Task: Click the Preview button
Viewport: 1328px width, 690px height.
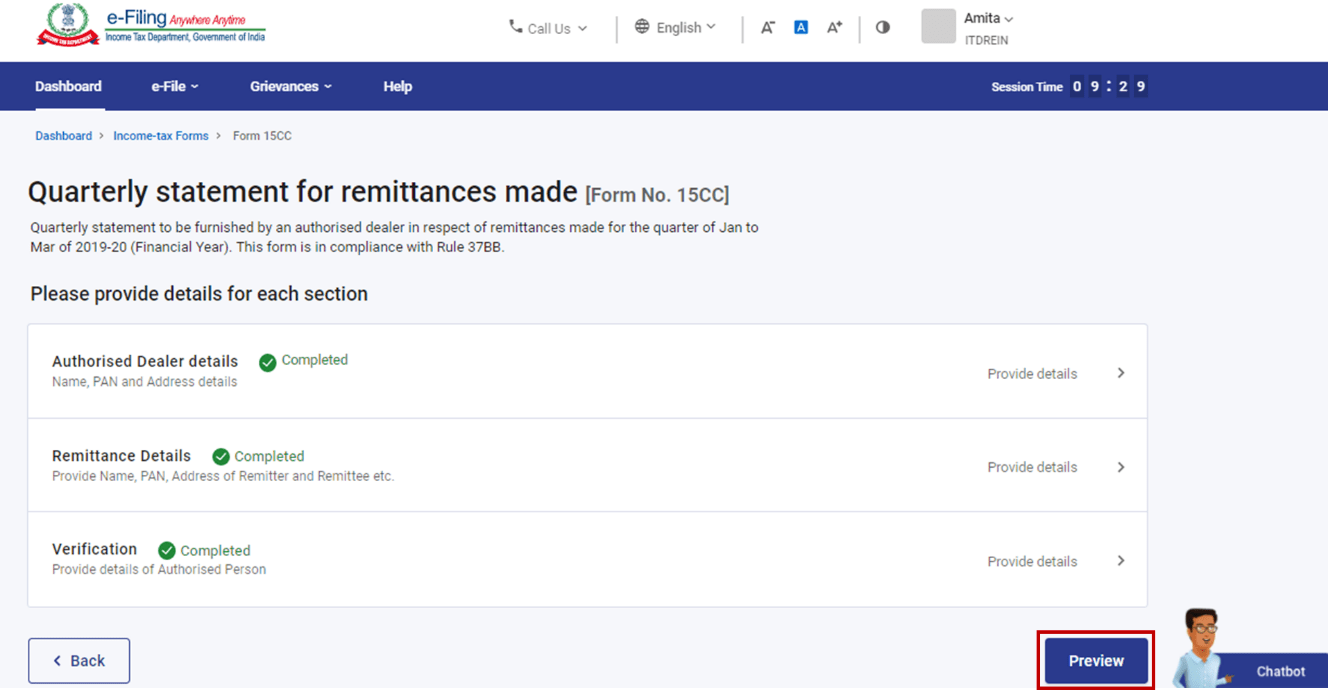Action: point(1096,661)
